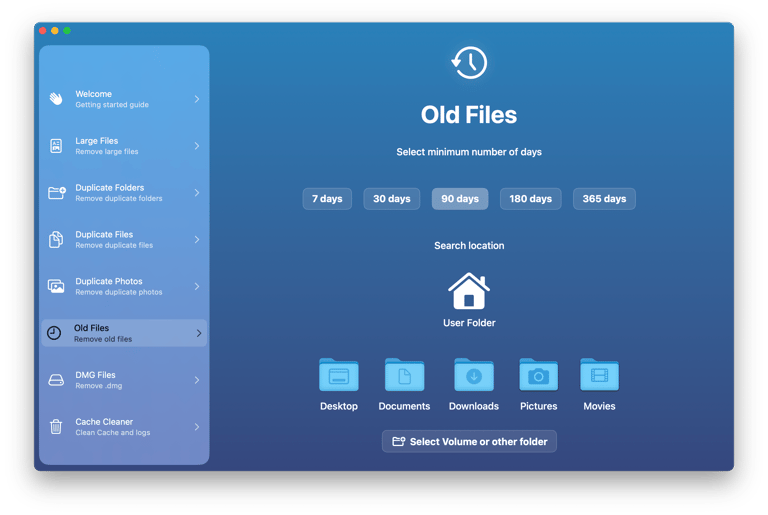
Task: Click the Cache Cleaner title text
Action: (x=104, y=422)
